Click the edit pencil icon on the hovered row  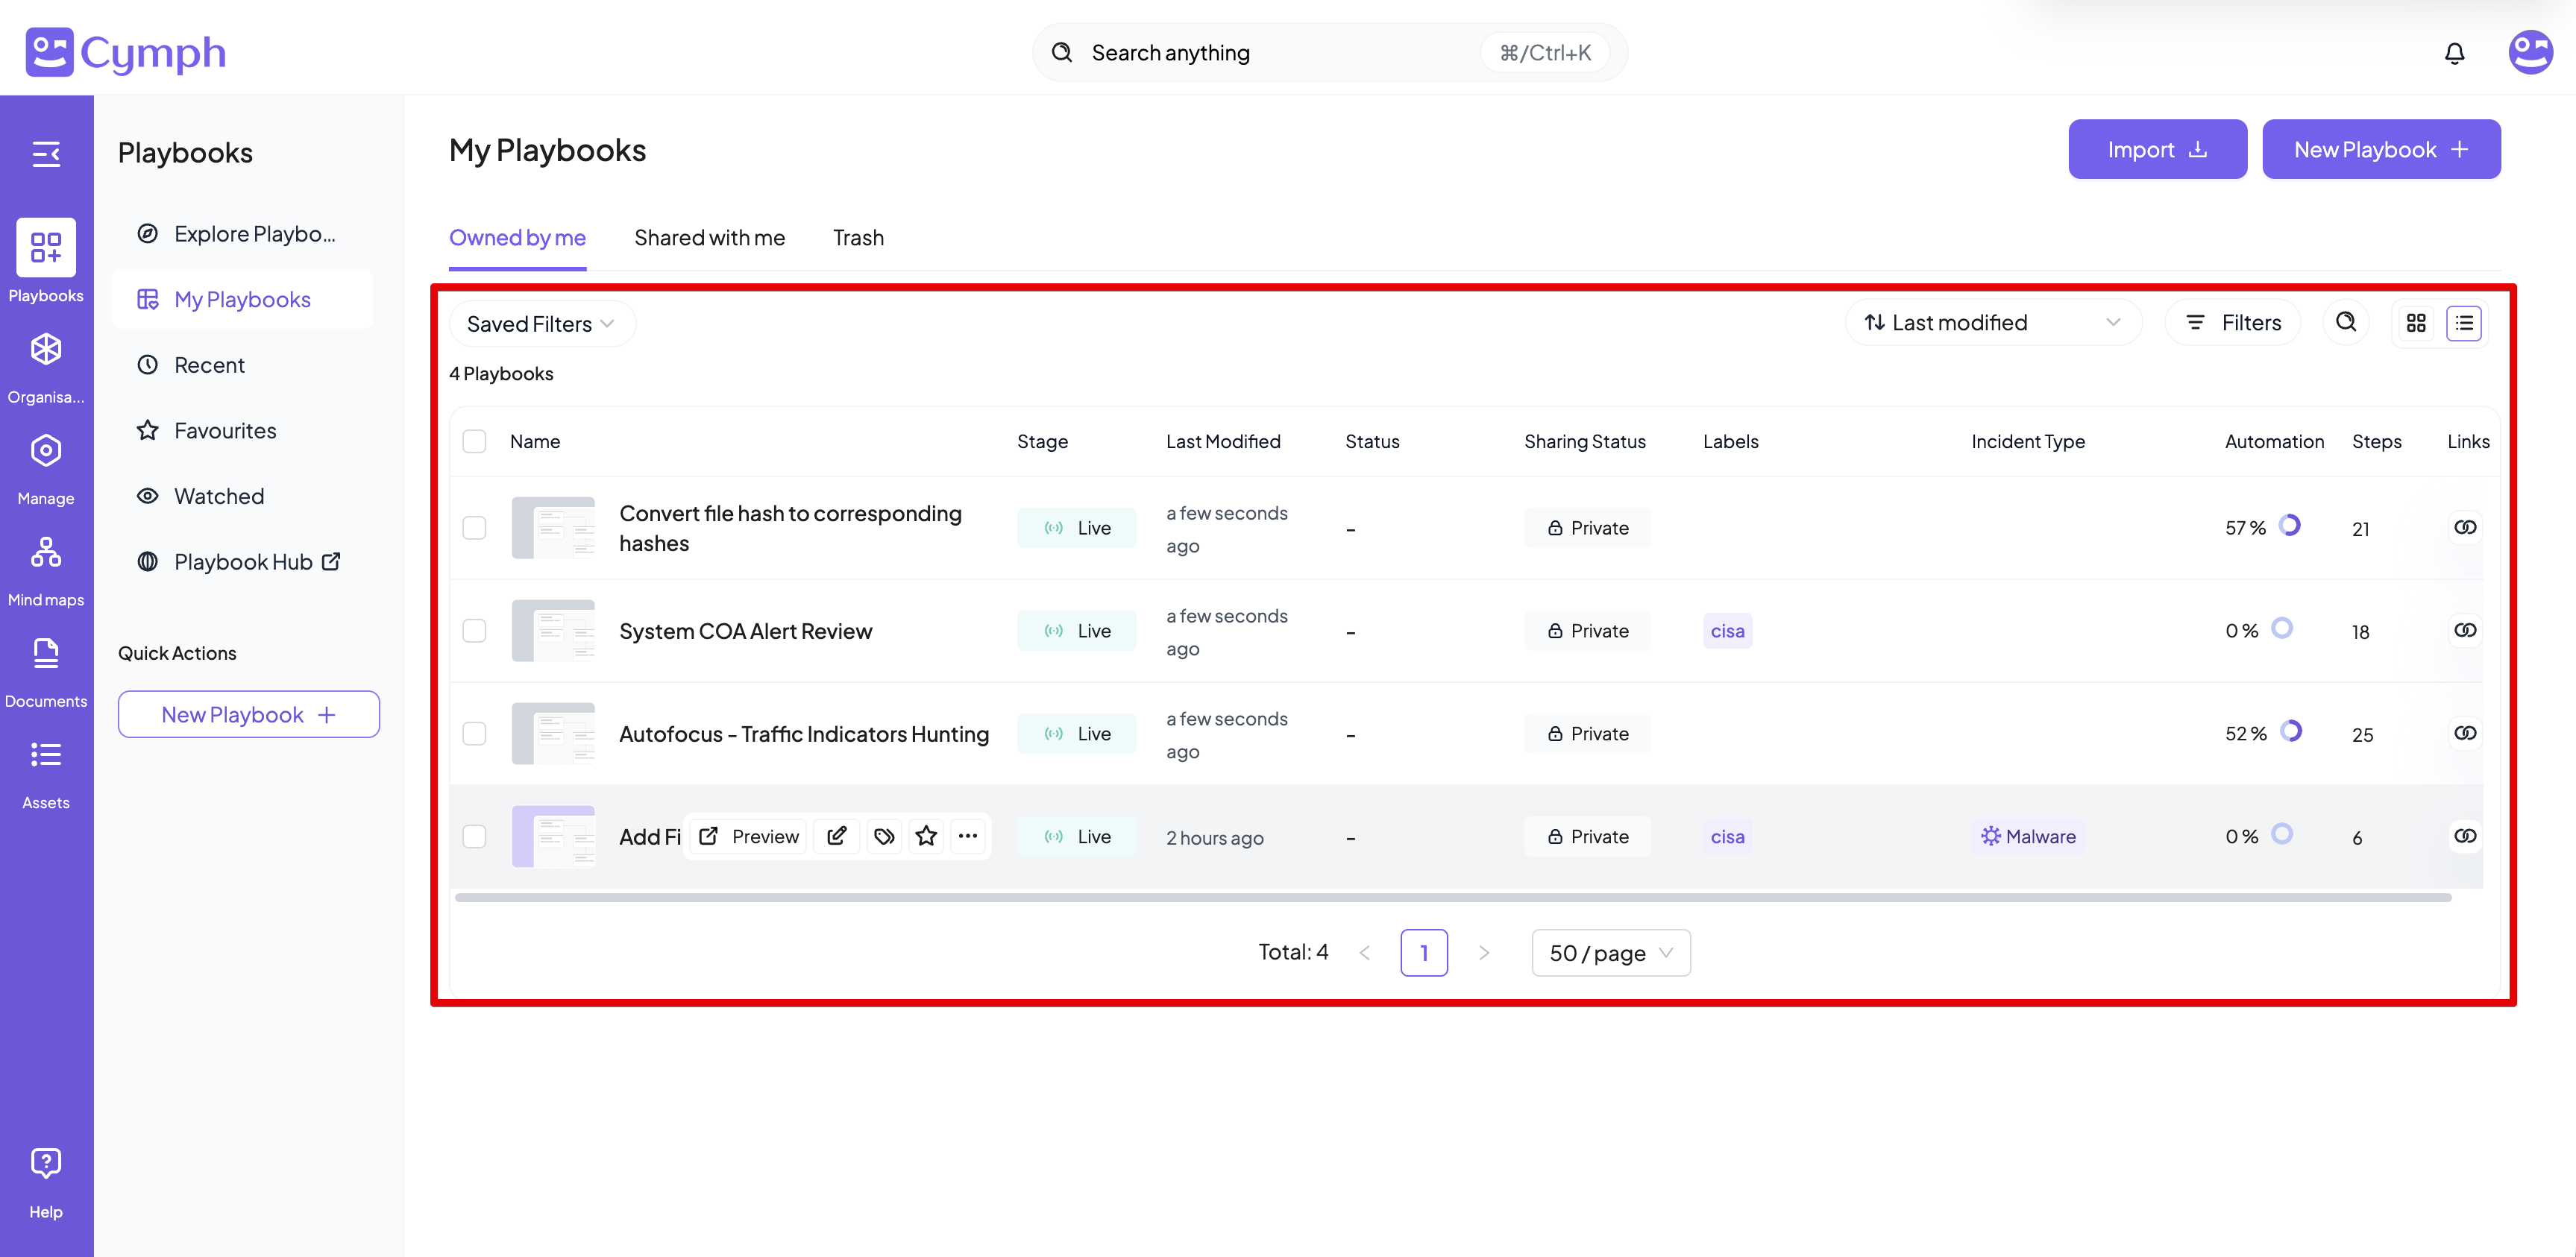(837, 836)
